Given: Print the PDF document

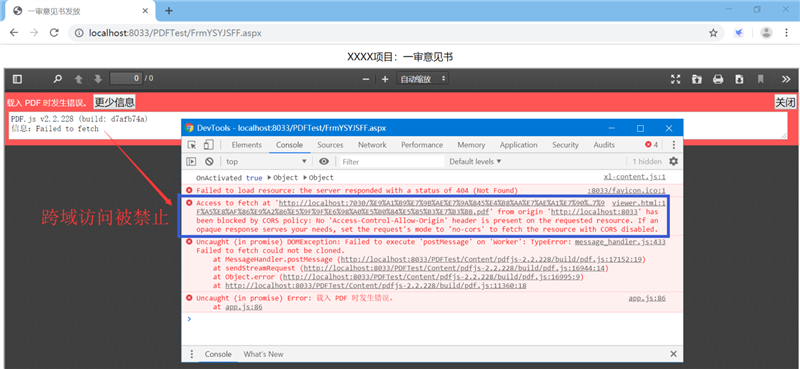Looking at the screenshot, I should (718, 79).
